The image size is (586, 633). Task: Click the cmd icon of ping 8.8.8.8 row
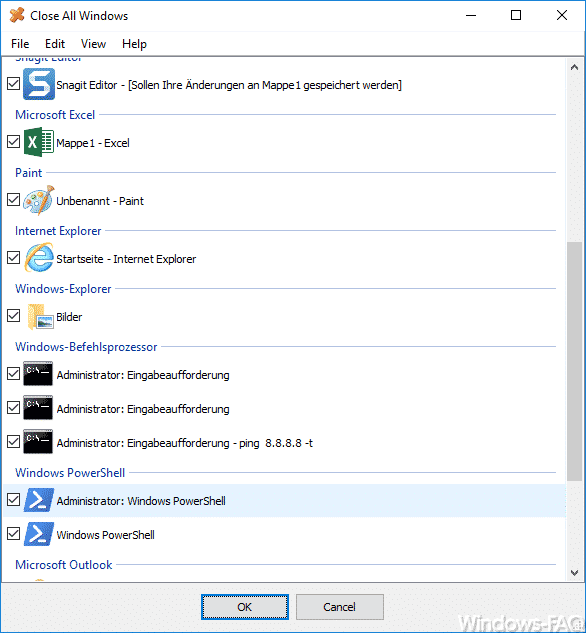pyautogui.click(x=38, y=442)
